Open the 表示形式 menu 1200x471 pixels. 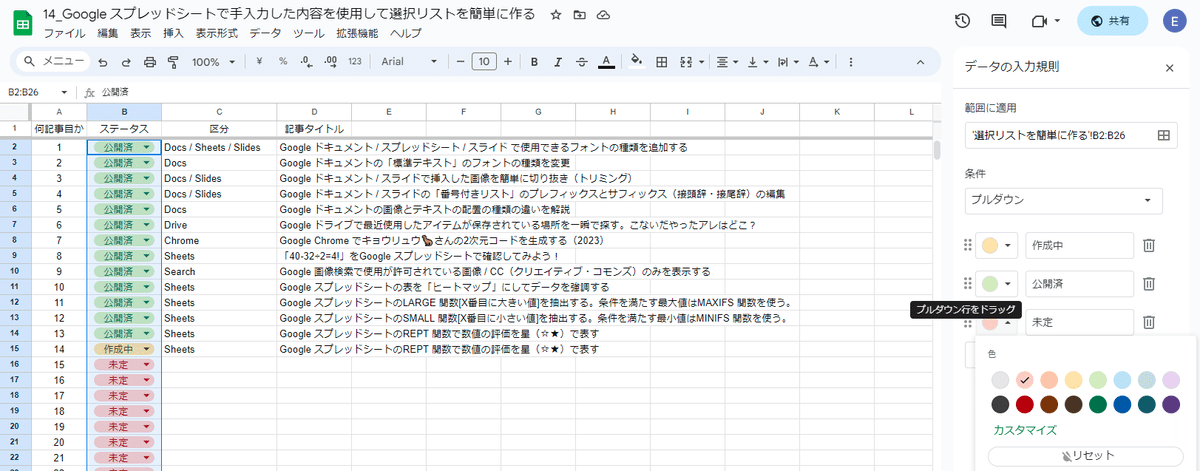tap(217, 33)
